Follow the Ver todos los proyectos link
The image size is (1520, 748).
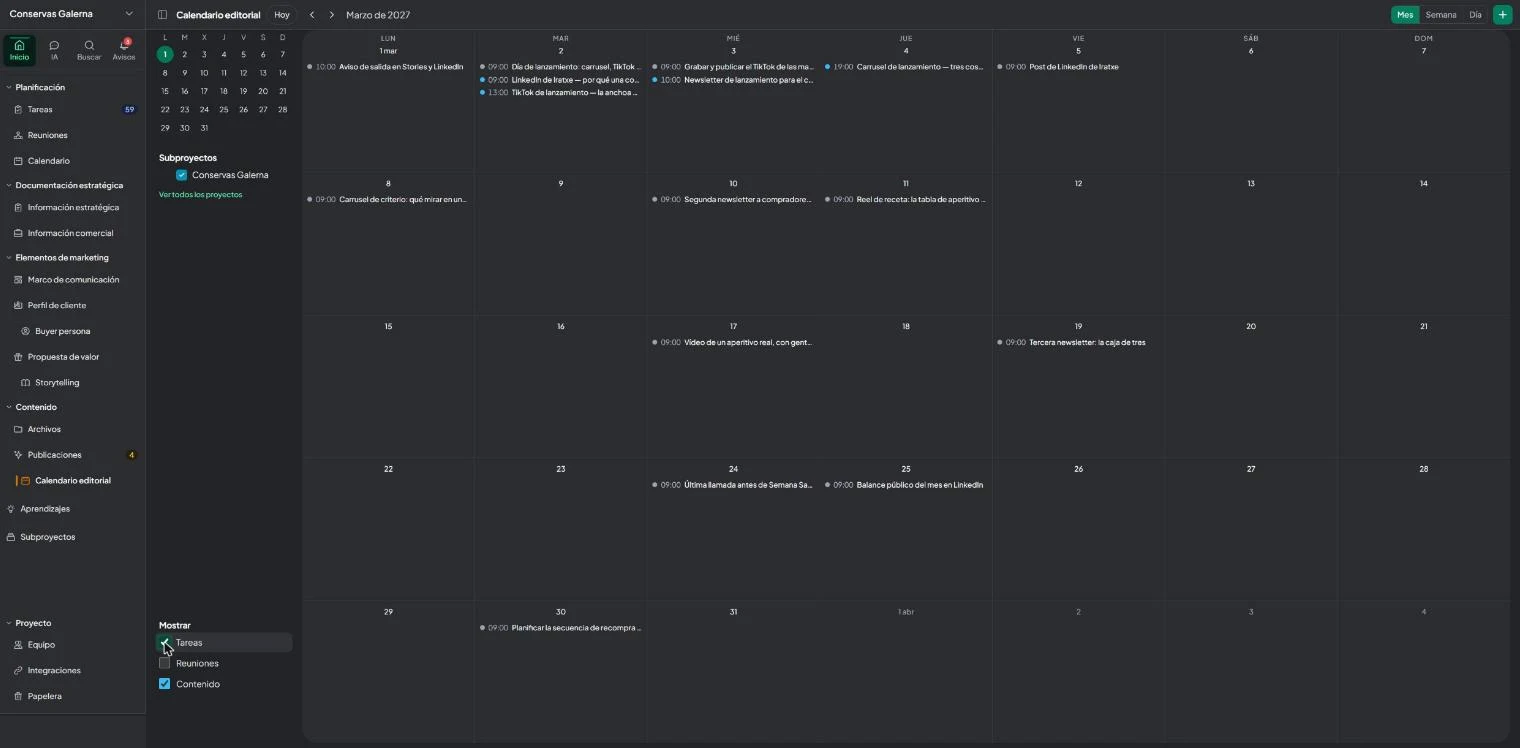click(x=200, y=195)
